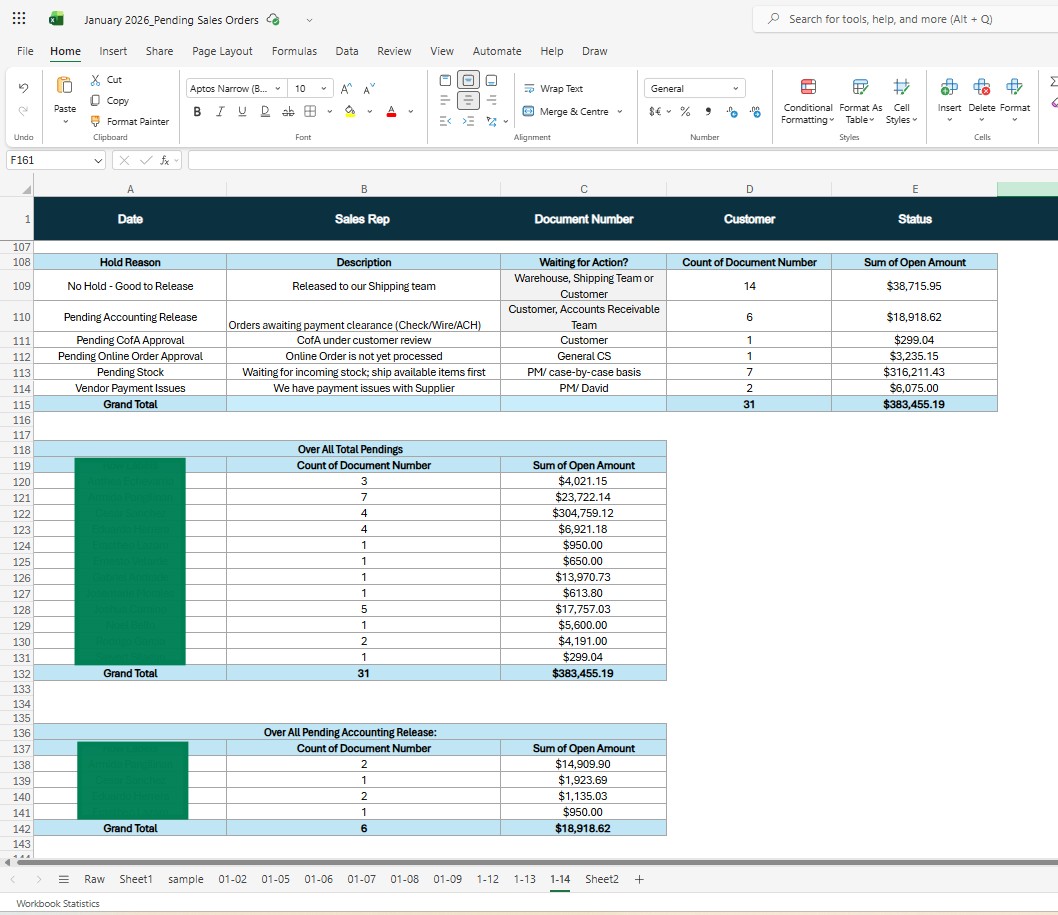Open the Cell Styles menu

pos(901,101)
